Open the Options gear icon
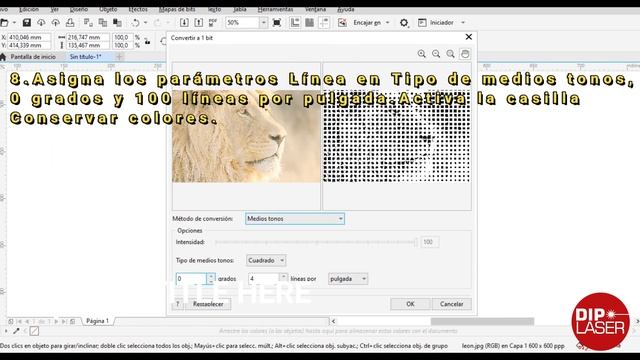This screenshot has width=640, height=360. point(404,23)
